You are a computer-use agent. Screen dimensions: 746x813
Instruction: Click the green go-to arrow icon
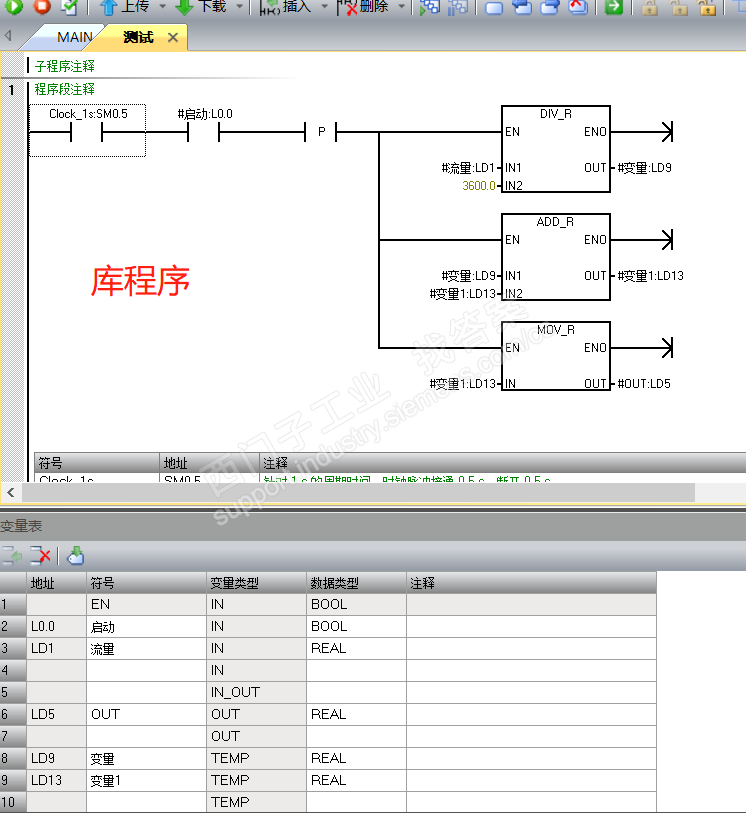[614, 6]
